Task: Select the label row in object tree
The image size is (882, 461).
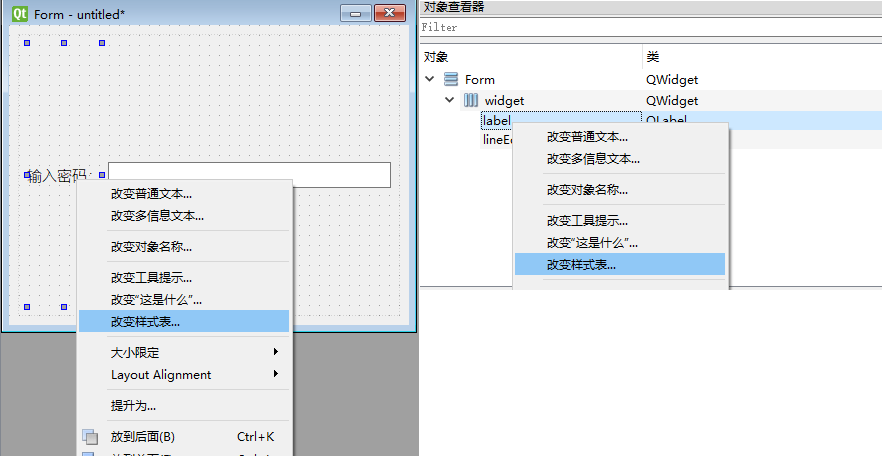Action: 496,120
